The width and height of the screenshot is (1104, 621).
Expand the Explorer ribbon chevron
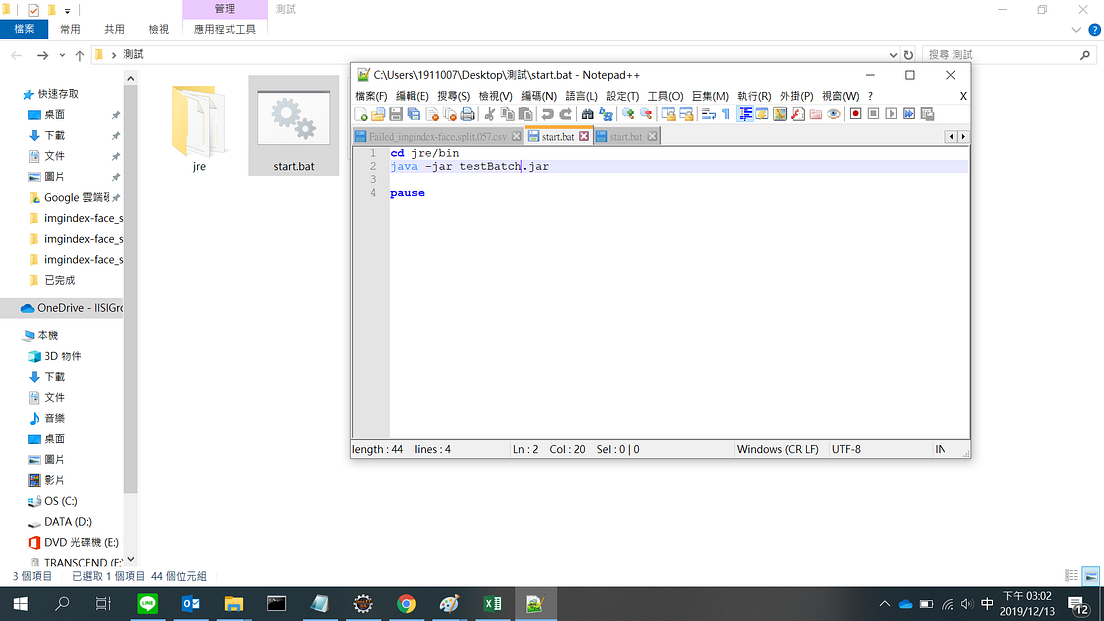click(x=1076, y=30)
